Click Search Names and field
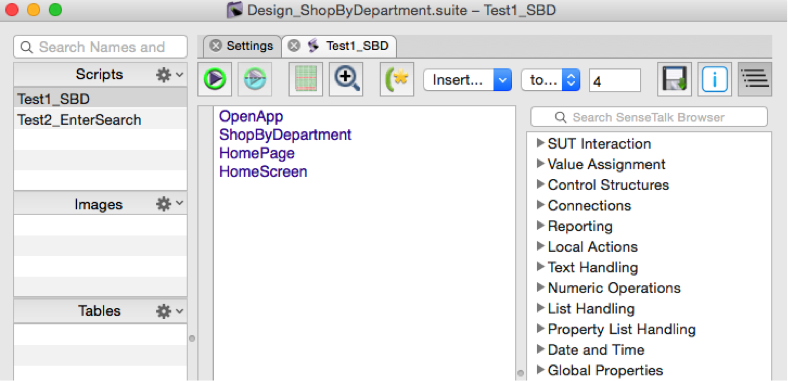 point(101,47)
